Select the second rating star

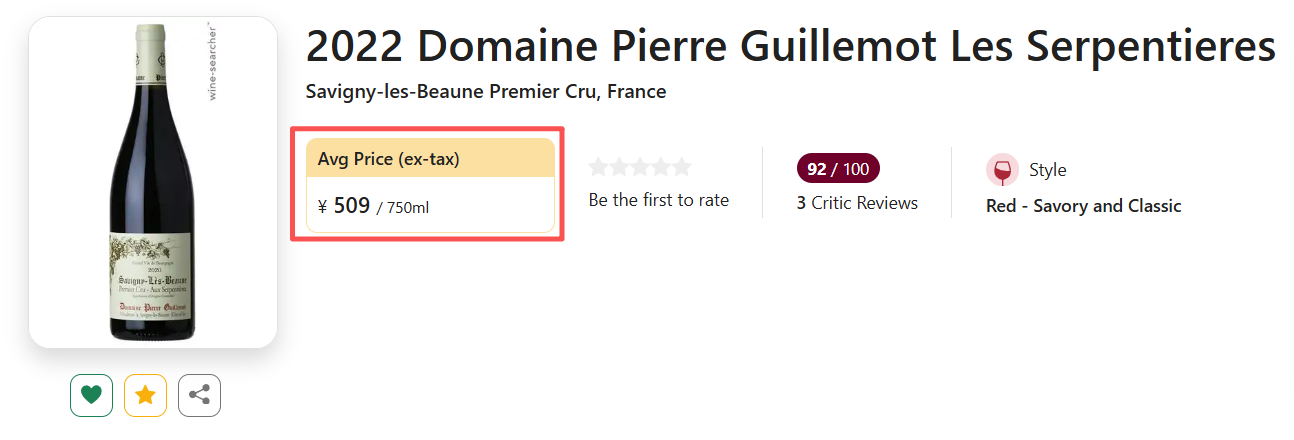coord(619,167)
